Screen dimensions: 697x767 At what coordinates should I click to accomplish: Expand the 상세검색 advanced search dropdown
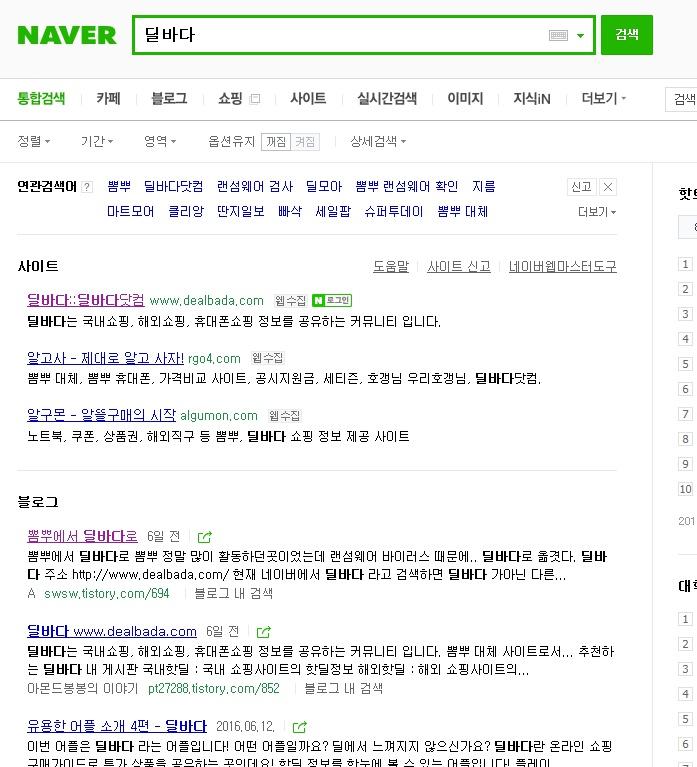coord(378,142)
